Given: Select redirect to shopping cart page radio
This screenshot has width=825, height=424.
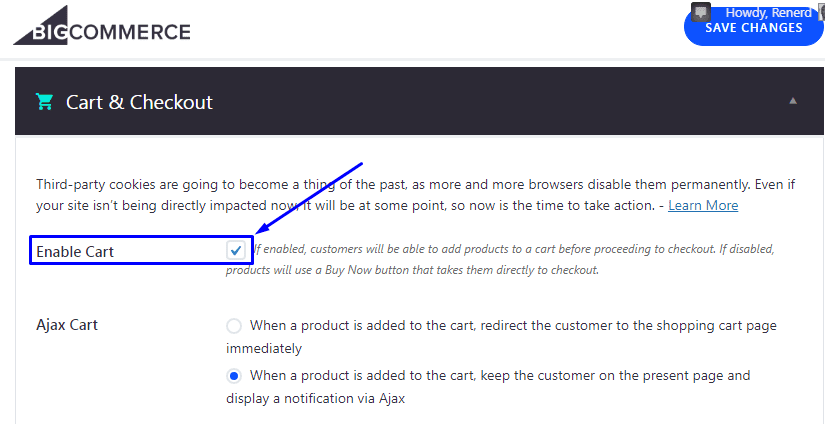Looking at the screenshot, I should [234, 326].
